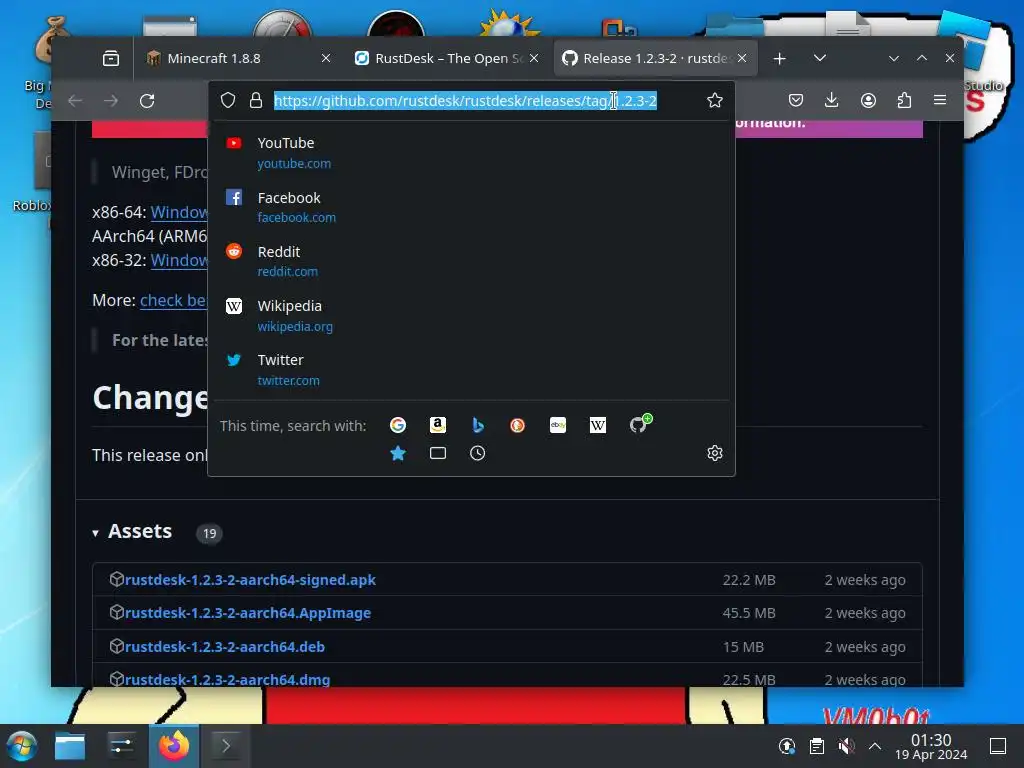Open the Extensions puzzle icon
Image resolution: width=1024 pixels, height=768 pixels.
point(904,101)
